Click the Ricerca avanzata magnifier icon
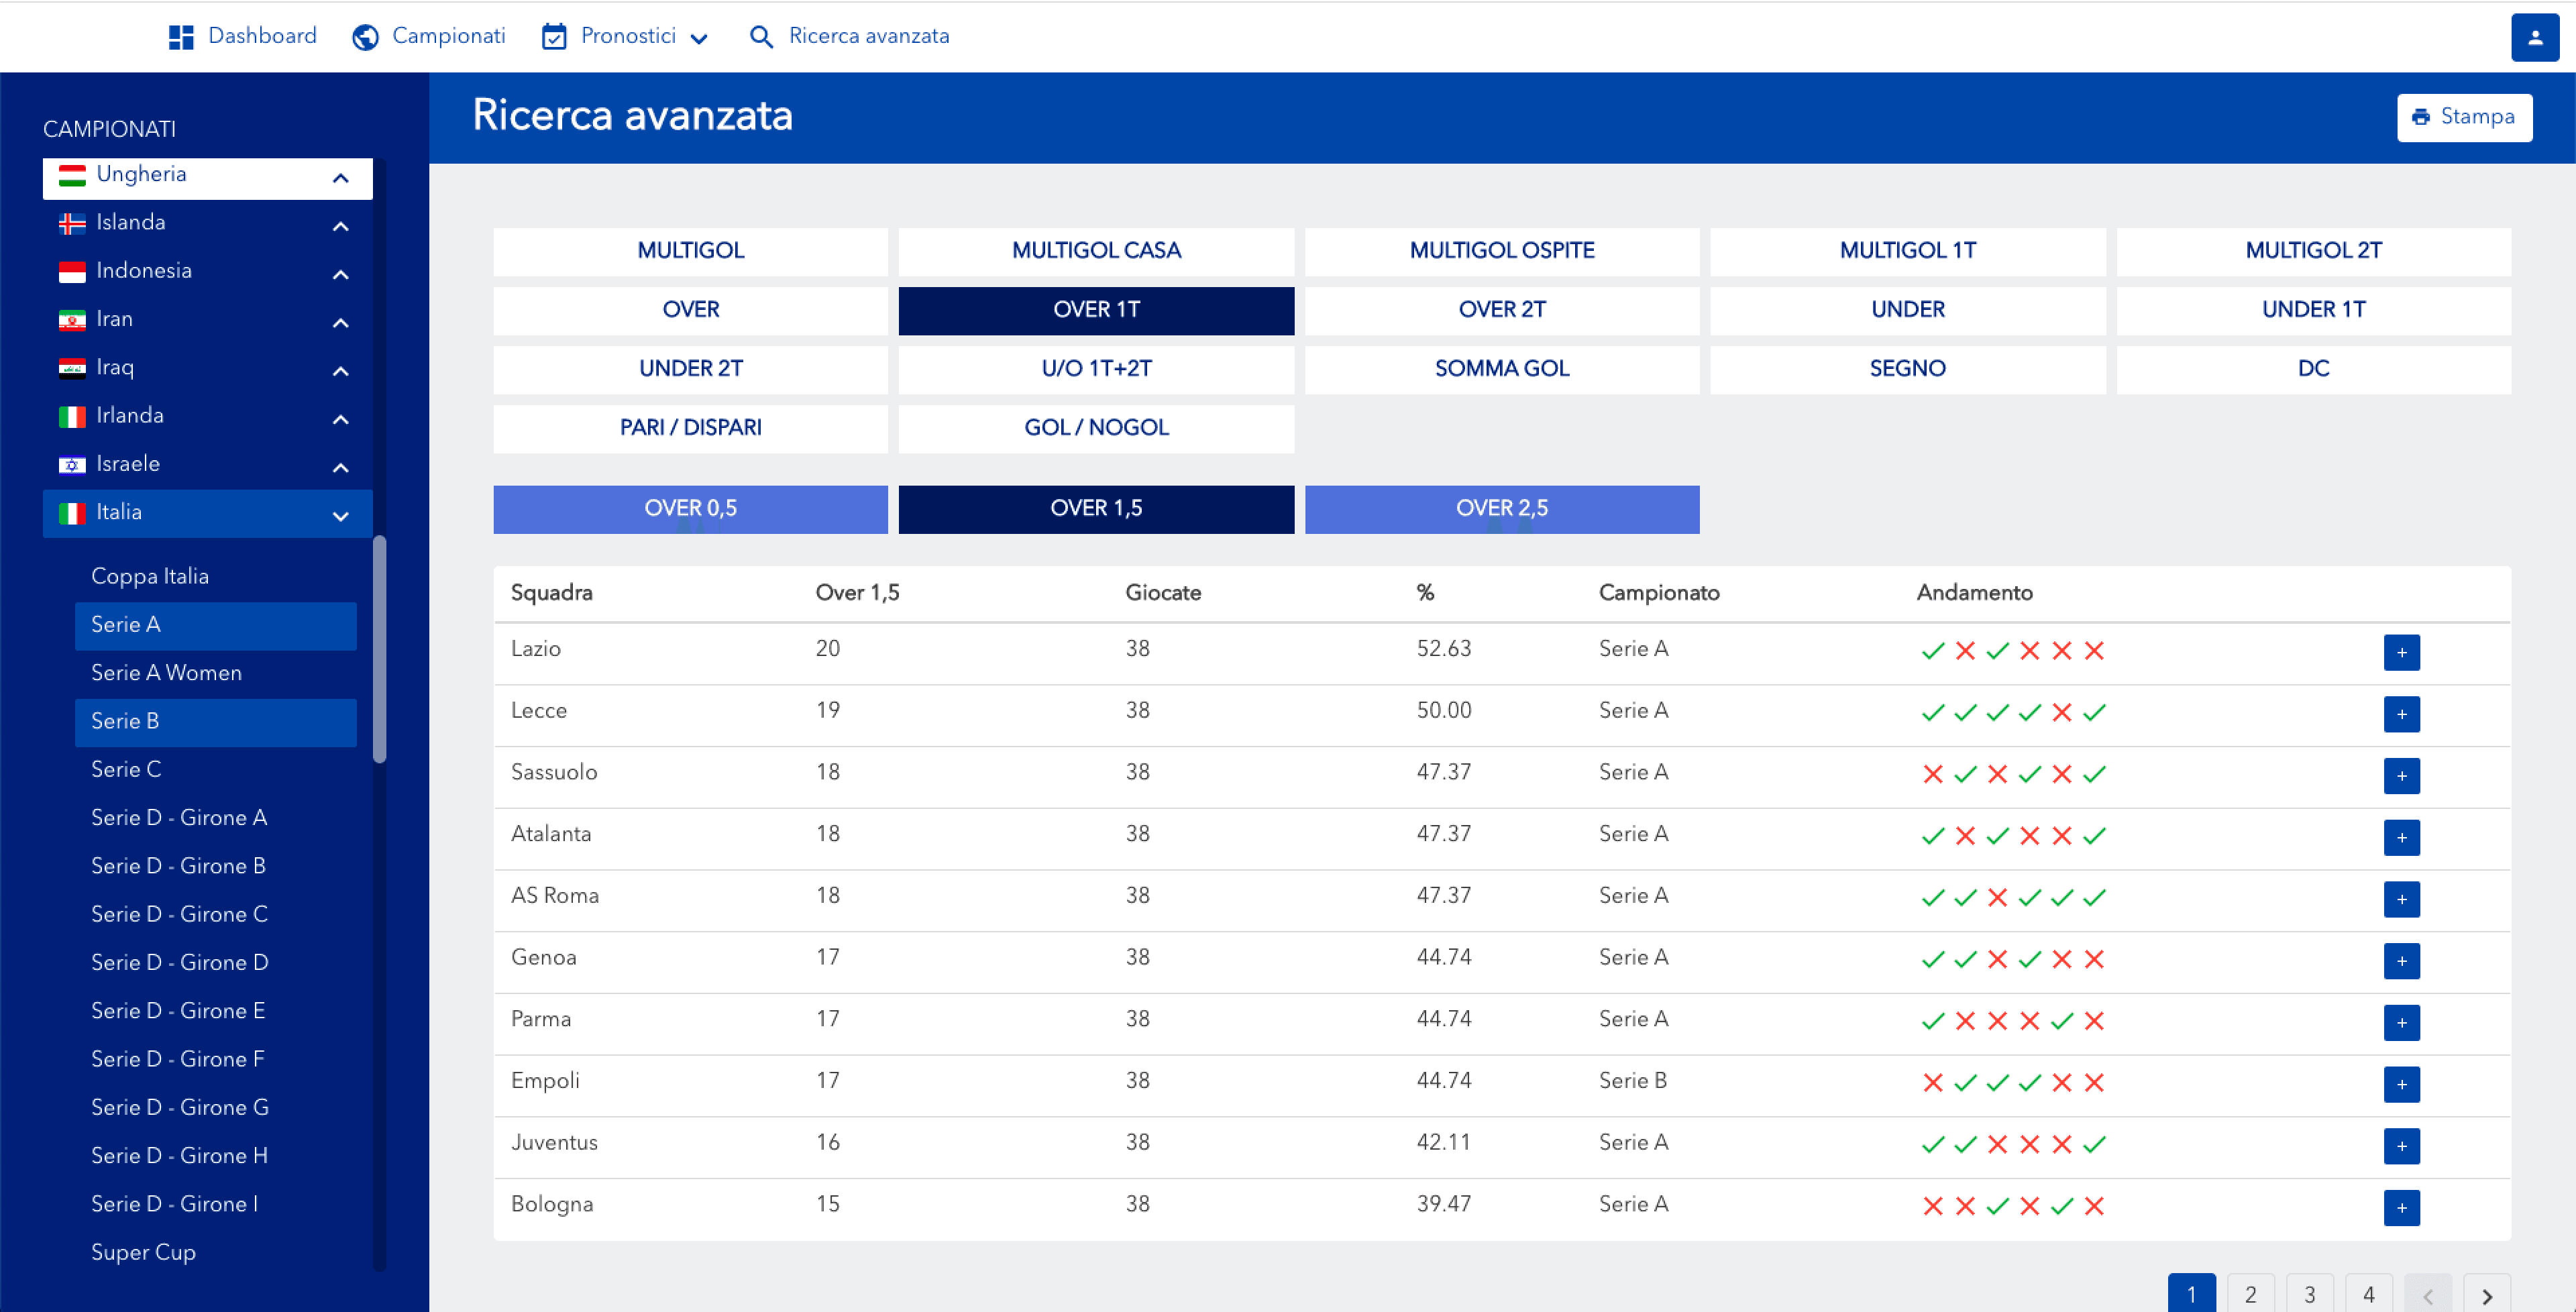 click(x=761, y=37)
